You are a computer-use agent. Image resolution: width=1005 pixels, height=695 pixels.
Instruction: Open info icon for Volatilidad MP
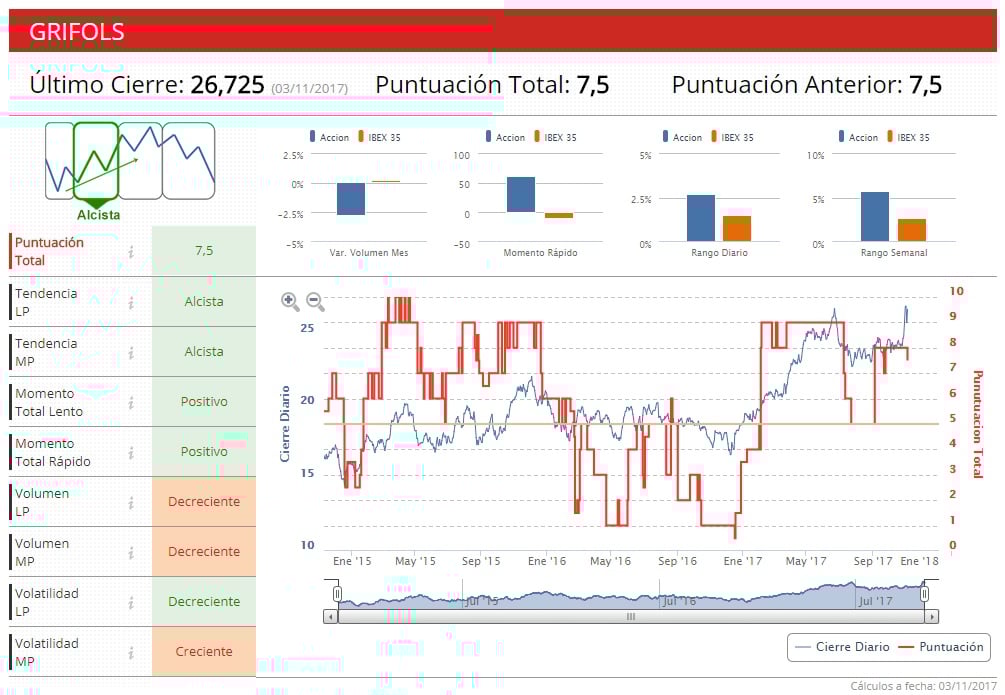[131, 652]
